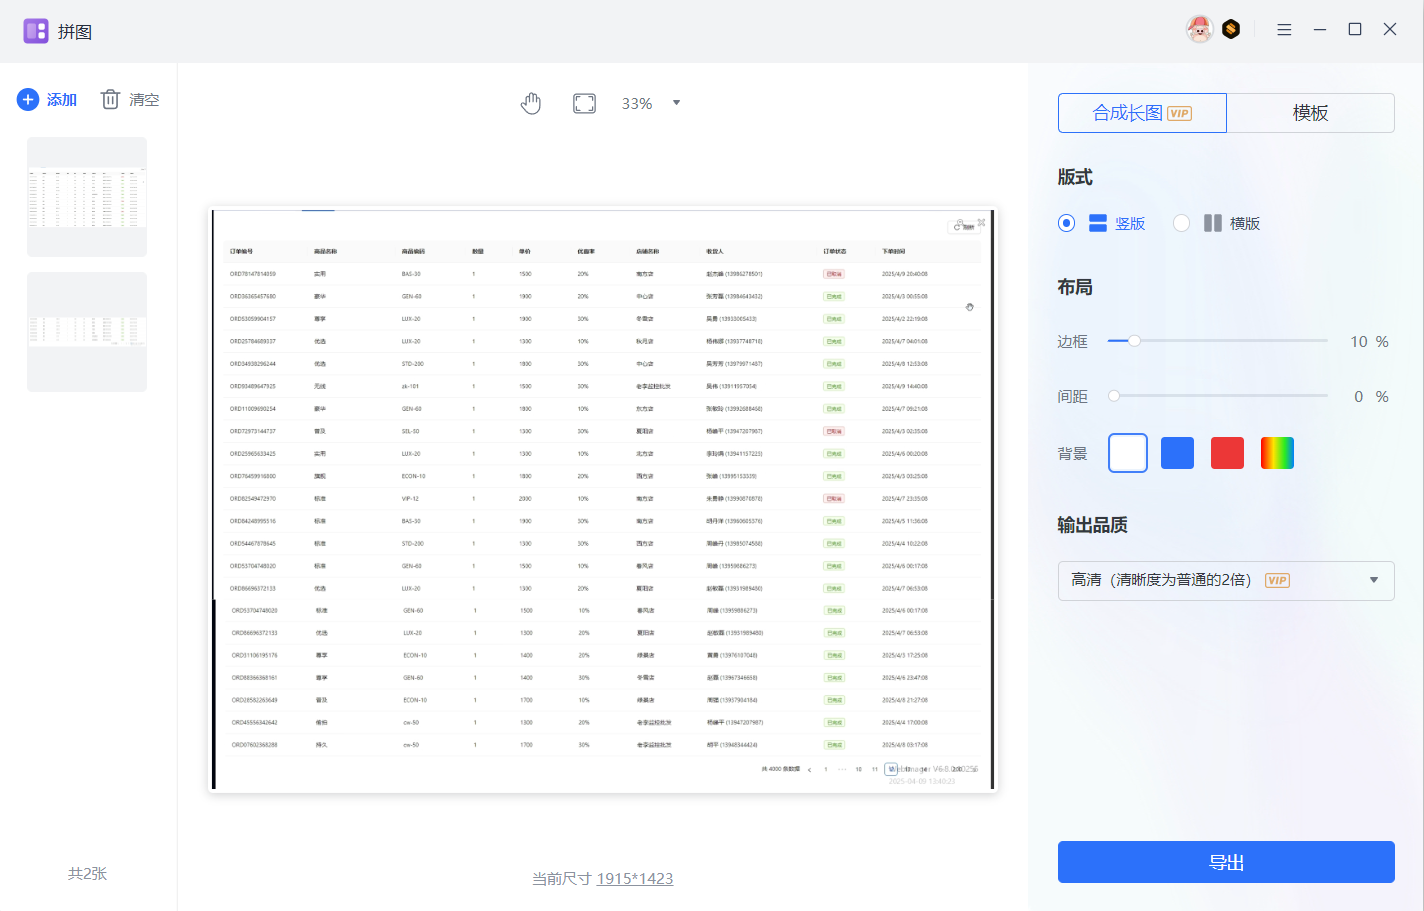Click the current size 1915*1423 link
Image resolution: width=1424 pixels, height=911 pixels.
tap(634, 879)
